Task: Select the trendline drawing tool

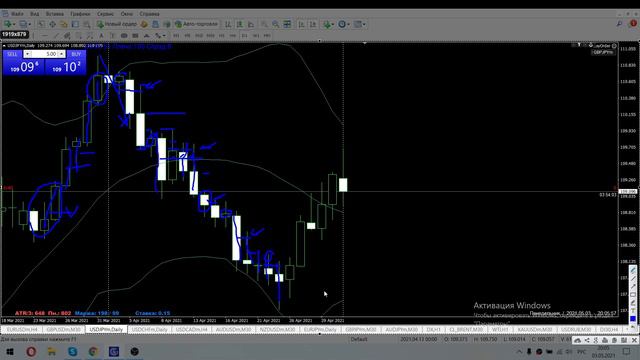Action: coord(56,36)
